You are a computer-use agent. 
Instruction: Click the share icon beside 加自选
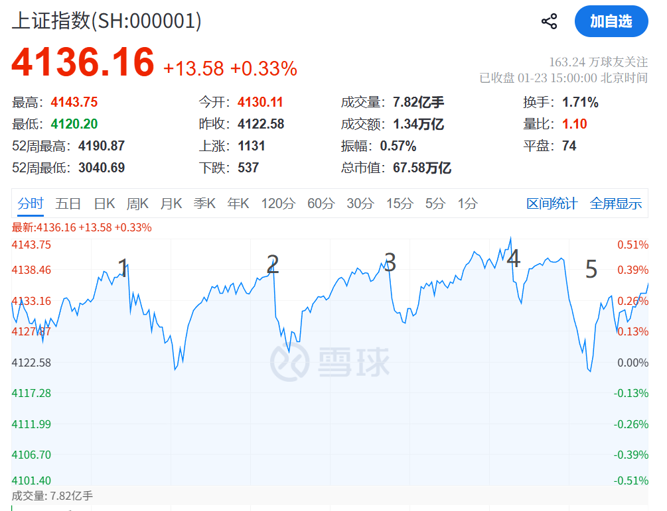[549, 21]
